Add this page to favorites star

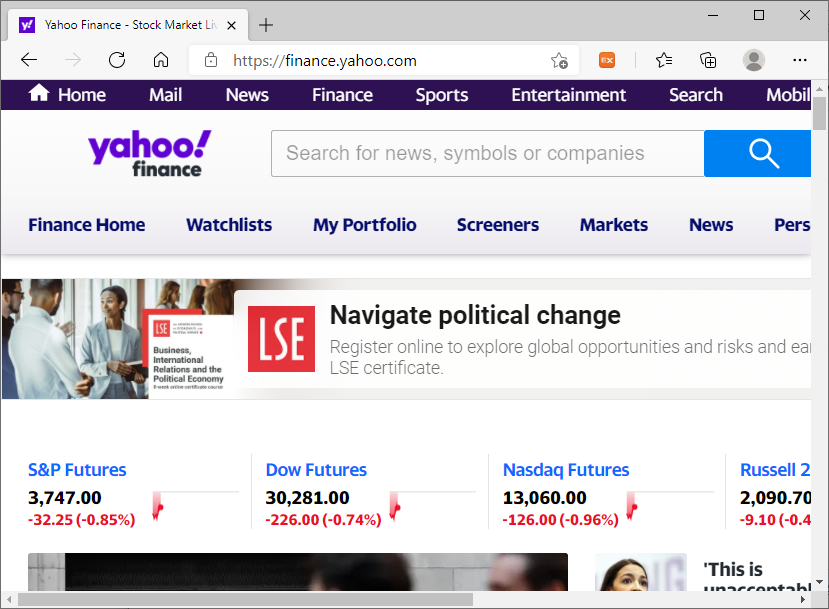point(559,61)
